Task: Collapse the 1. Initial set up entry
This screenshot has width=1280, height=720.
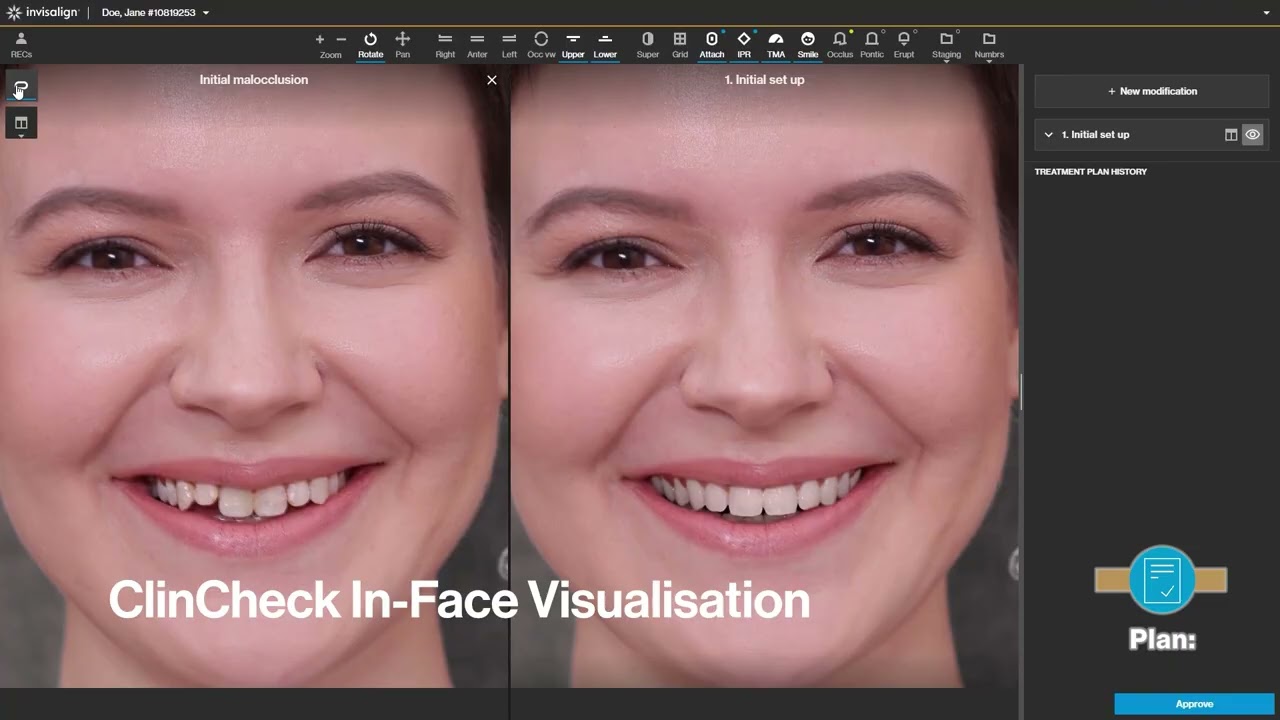Action: pyautogui.click(x=1048, y=134)
